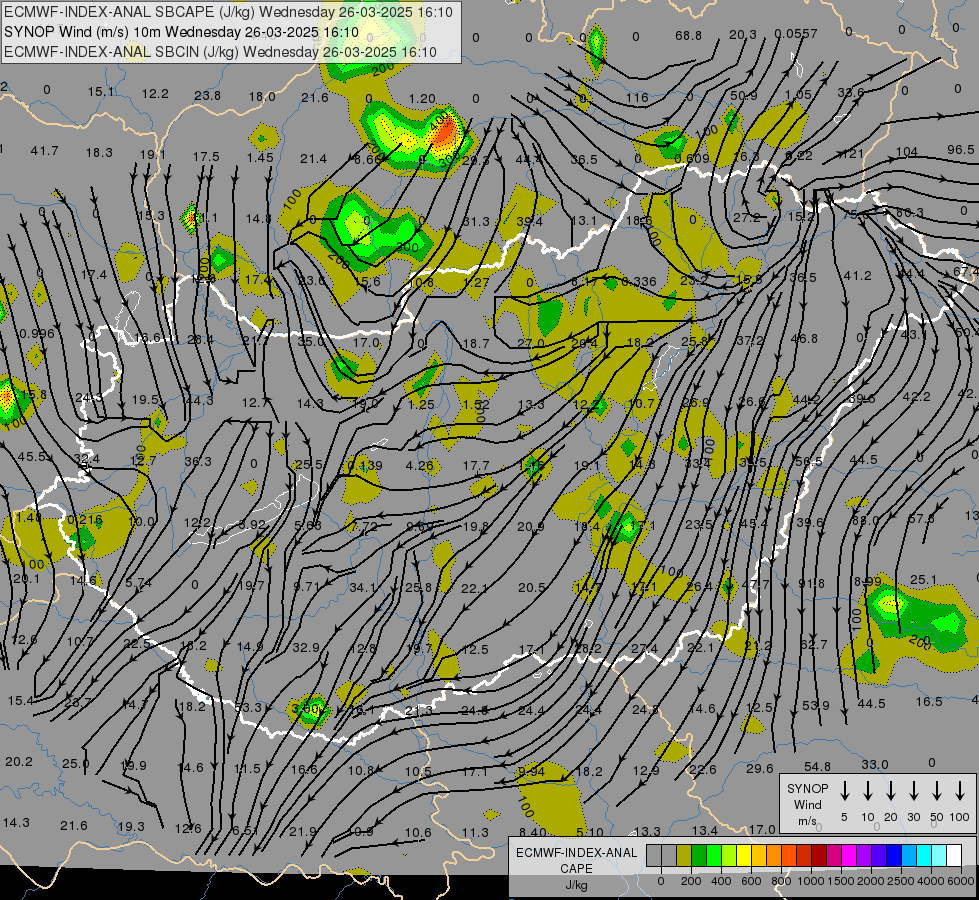Viewport: 979px width, 900px height.
Task: Click the wind arrow above the 10 label
Action: coord(868,791)
